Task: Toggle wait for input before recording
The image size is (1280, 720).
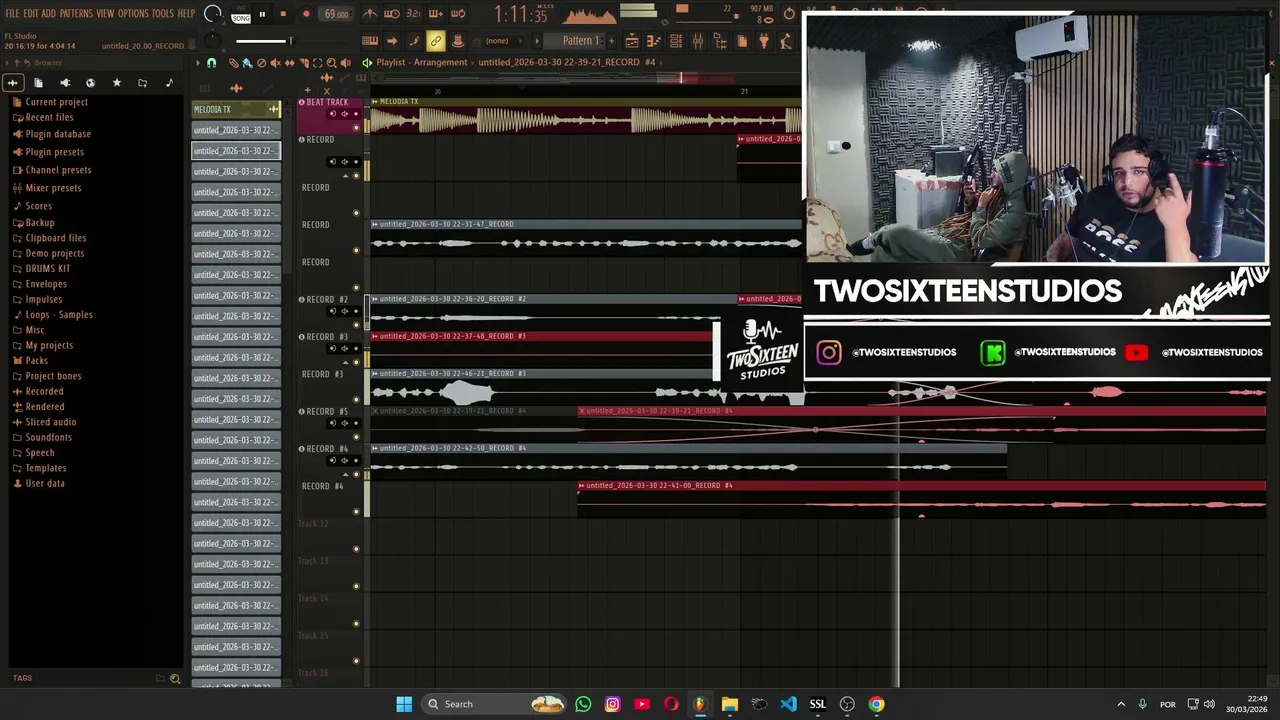Action: [391, 14]
